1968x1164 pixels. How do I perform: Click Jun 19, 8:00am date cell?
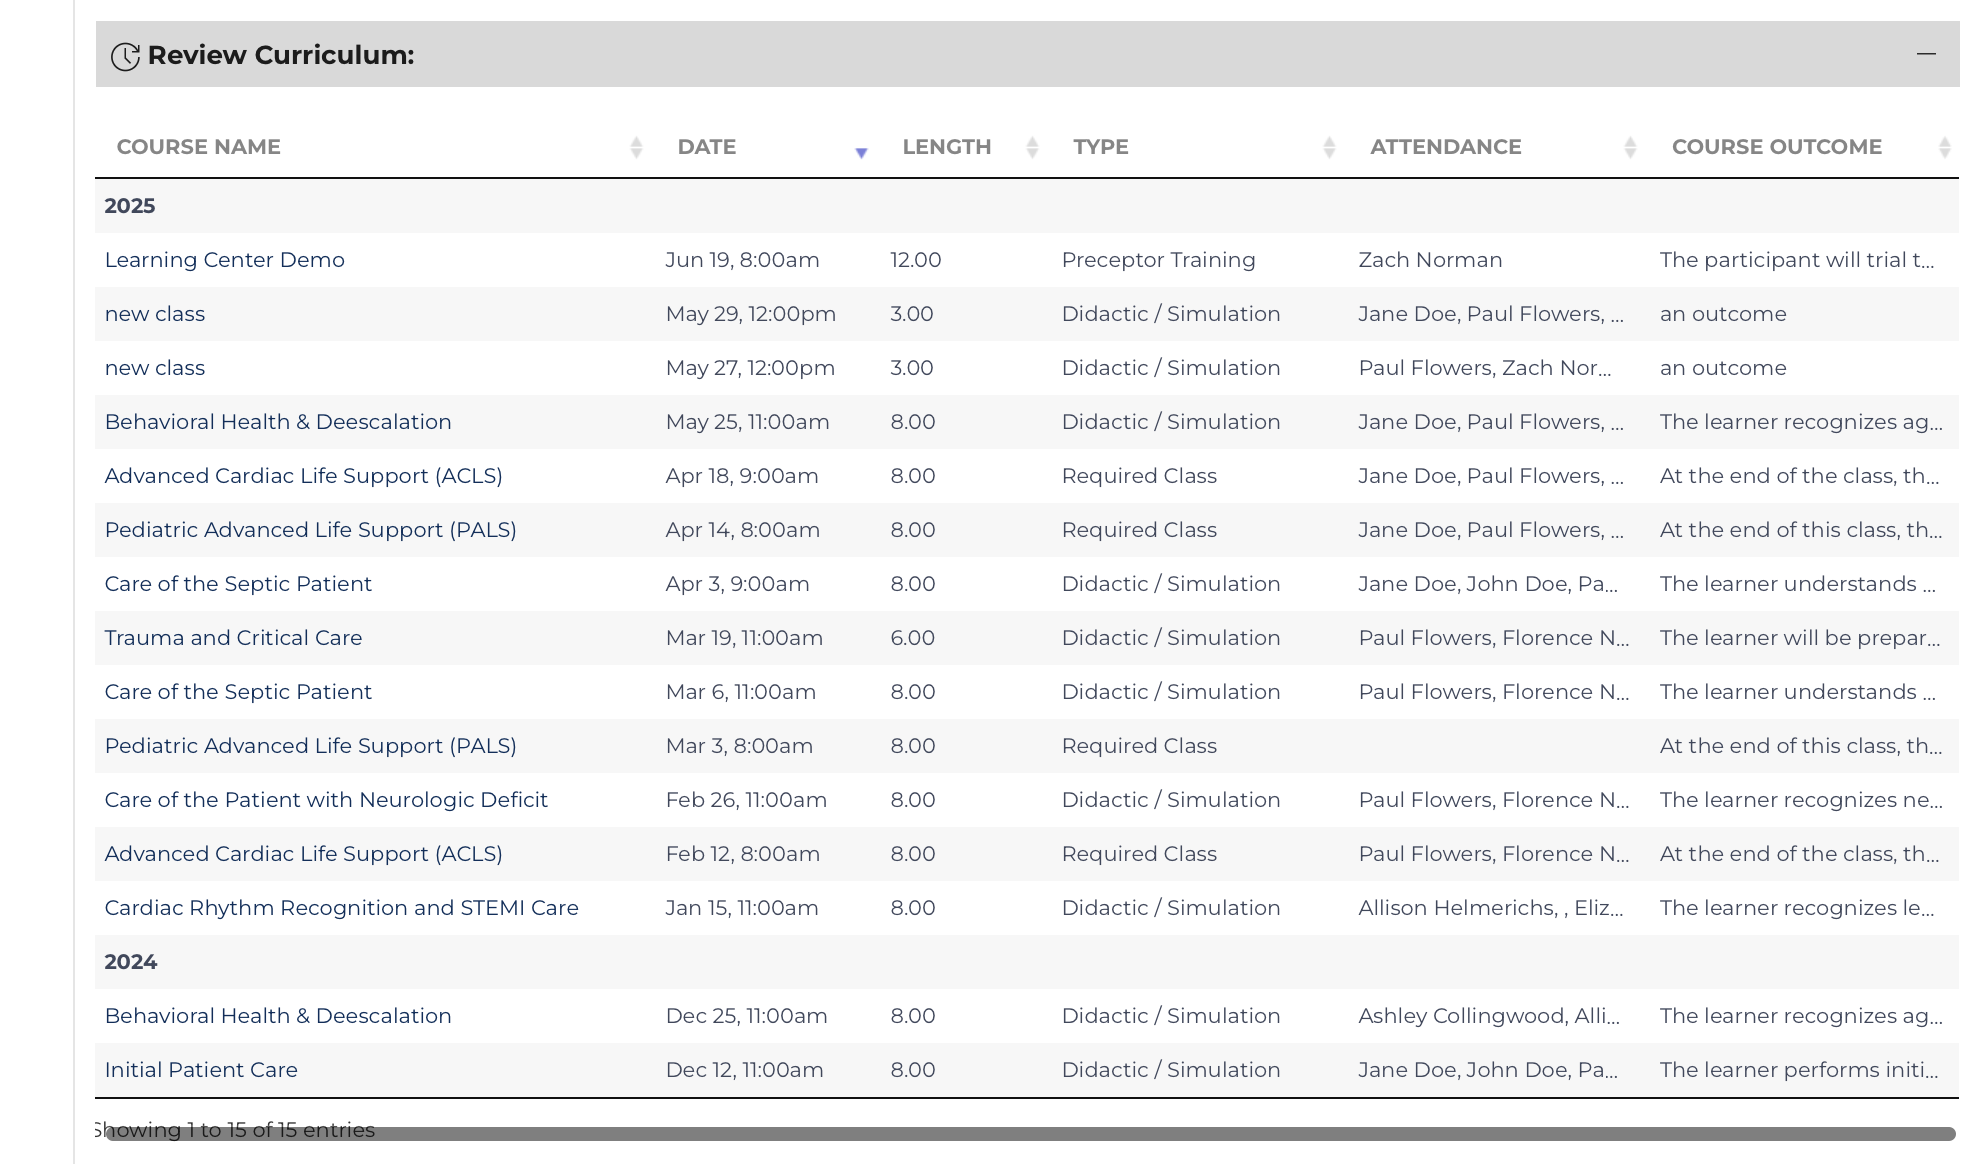pyautogui.click(x=743, y=260)
